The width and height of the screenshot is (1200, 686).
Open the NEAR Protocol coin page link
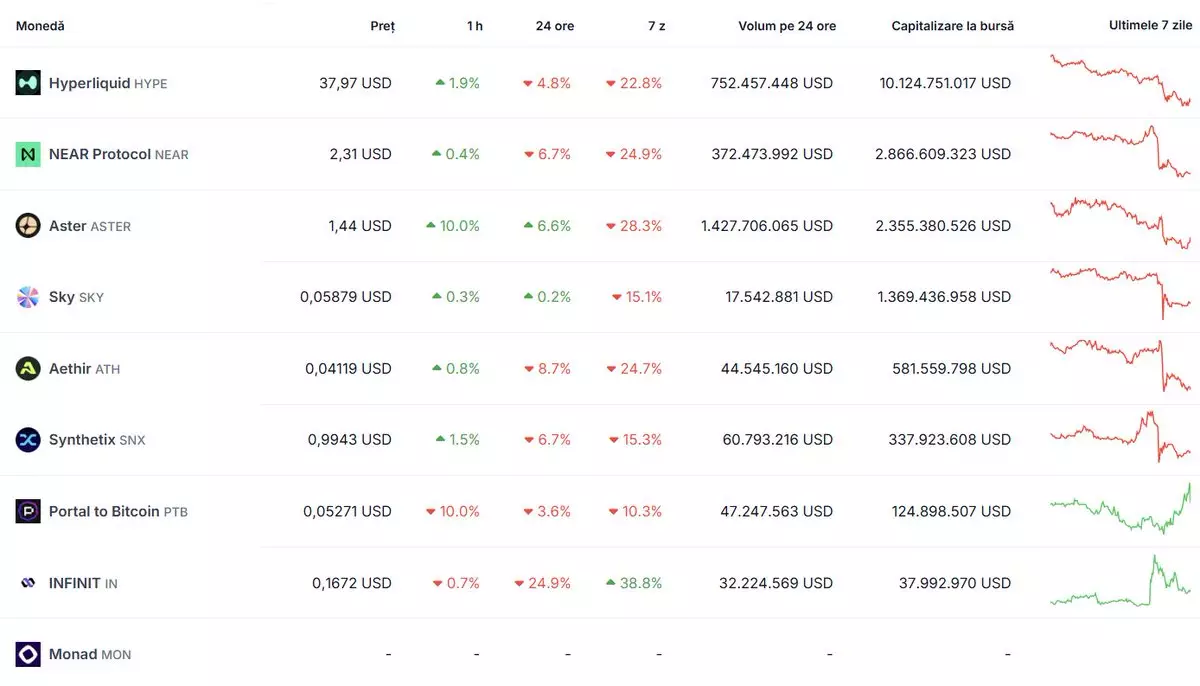click(118, 155)
